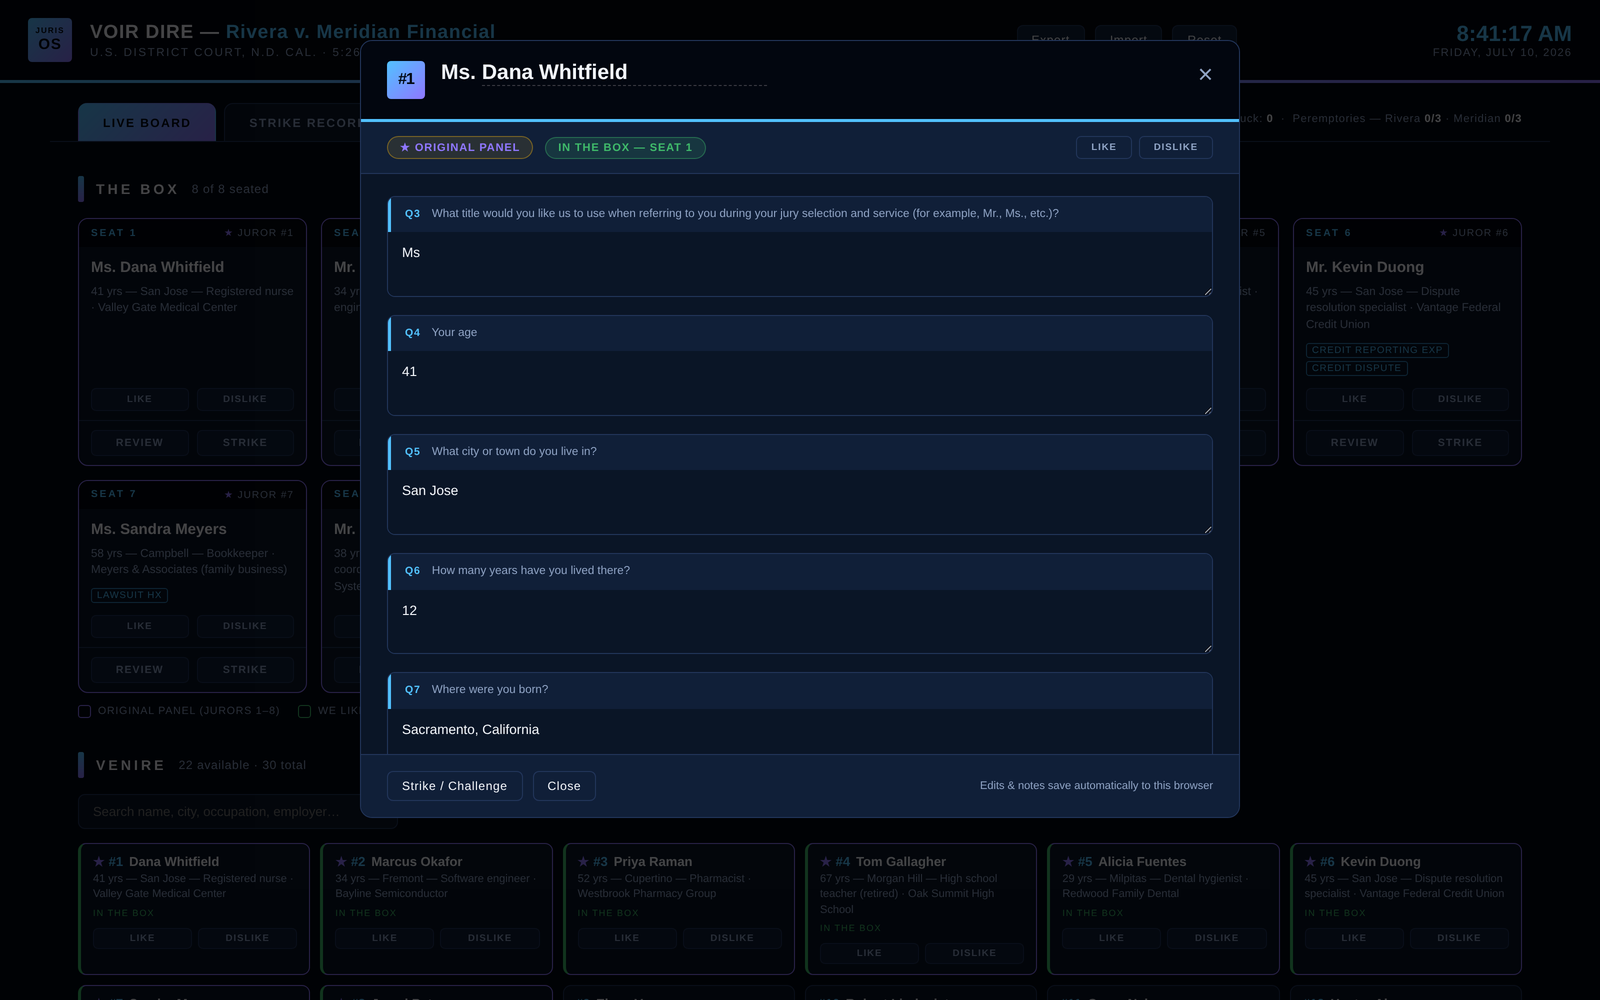Screen dimensions: 1600x1000
Task: Edit the Q5 city answer field
Action: (x=800, y=502)
